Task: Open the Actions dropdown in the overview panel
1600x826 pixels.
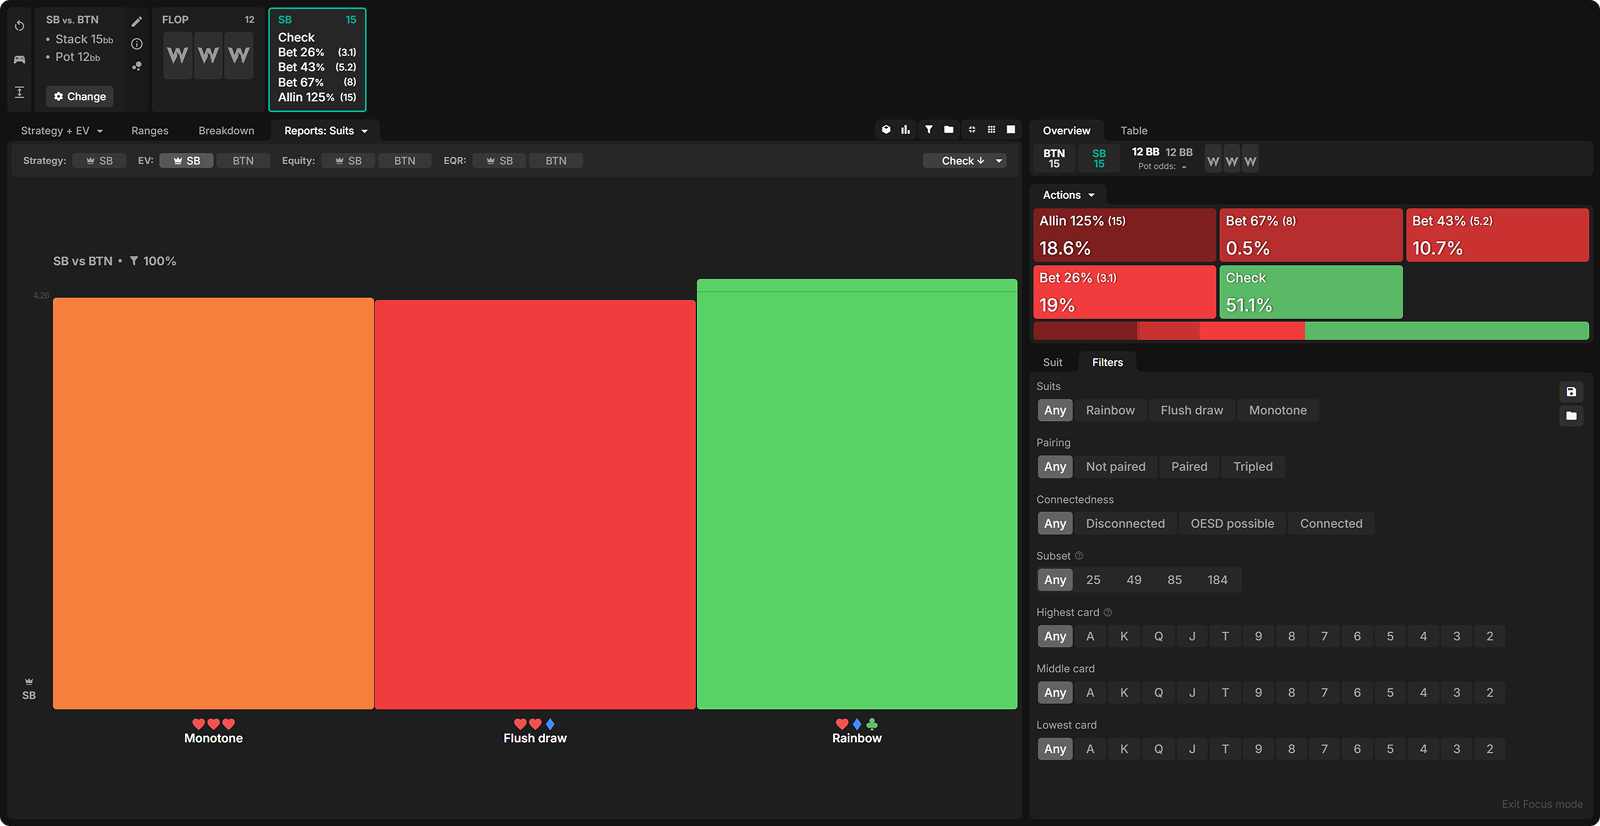Action: pyautogui.click(x=1068, y=195)
